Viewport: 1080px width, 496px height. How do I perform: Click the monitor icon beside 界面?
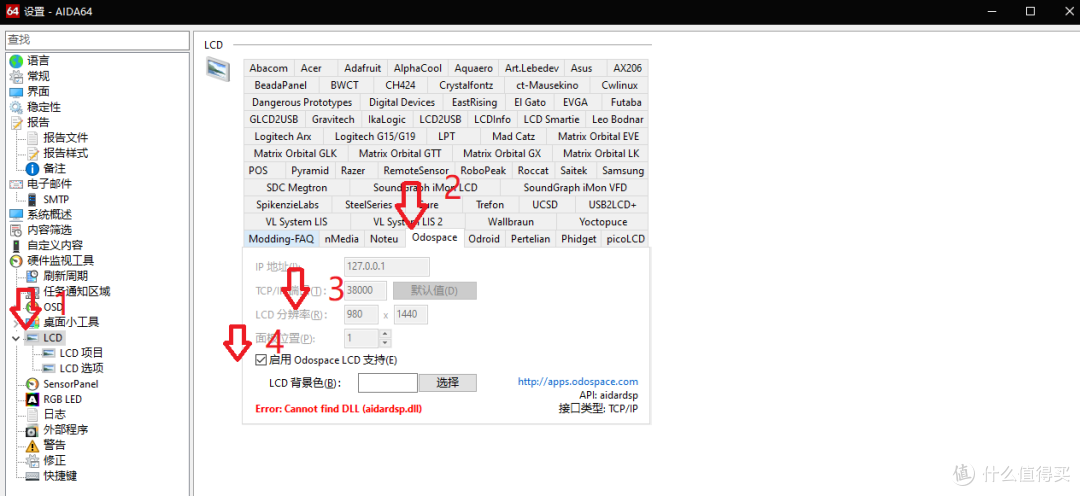coord(16,92)
